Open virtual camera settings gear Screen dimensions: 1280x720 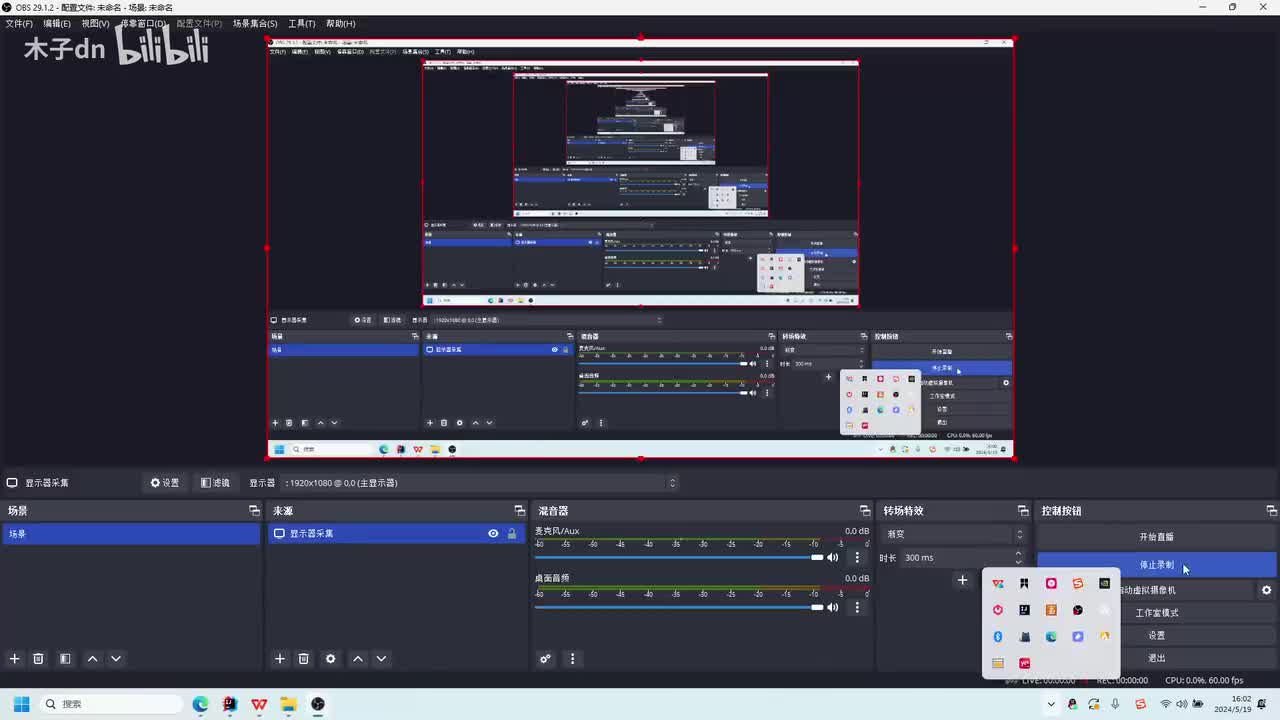click(x=1266, y=590)
